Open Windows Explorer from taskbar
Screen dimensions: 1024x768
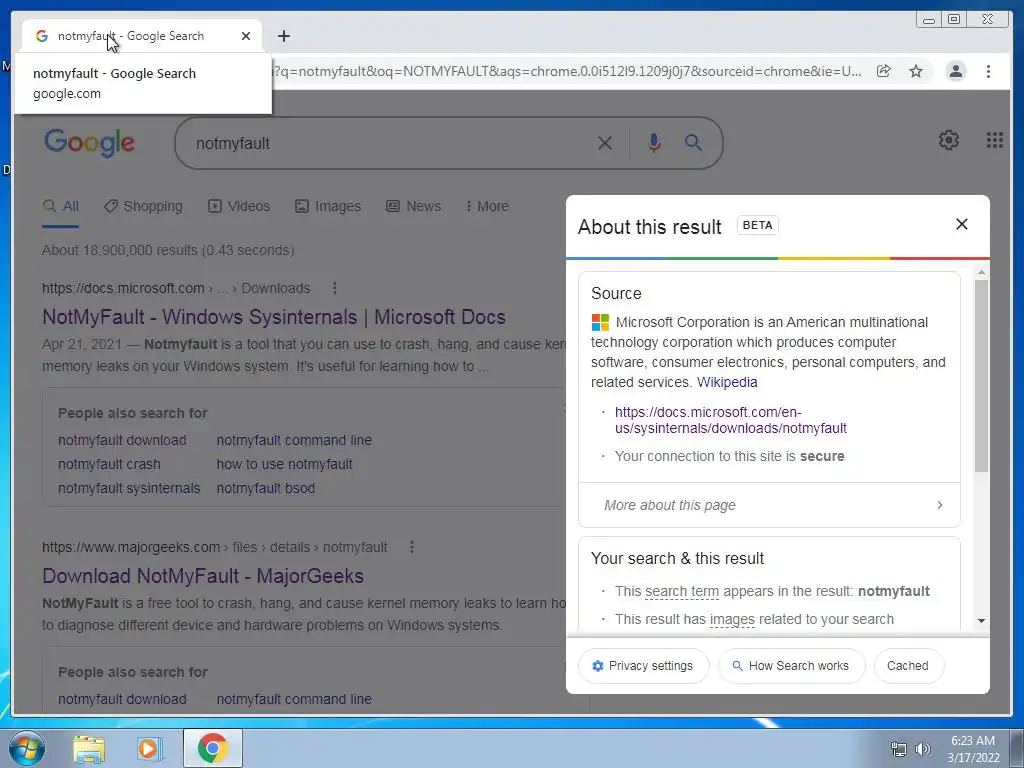tap(89, 748)
